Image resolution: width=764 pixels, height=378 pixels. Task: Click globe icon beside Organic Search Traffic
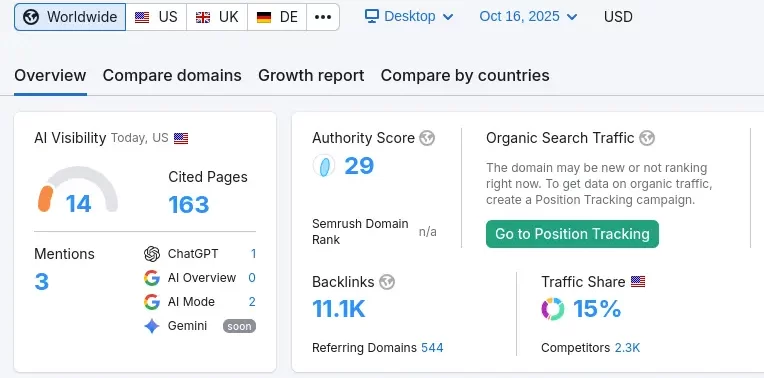647,138
